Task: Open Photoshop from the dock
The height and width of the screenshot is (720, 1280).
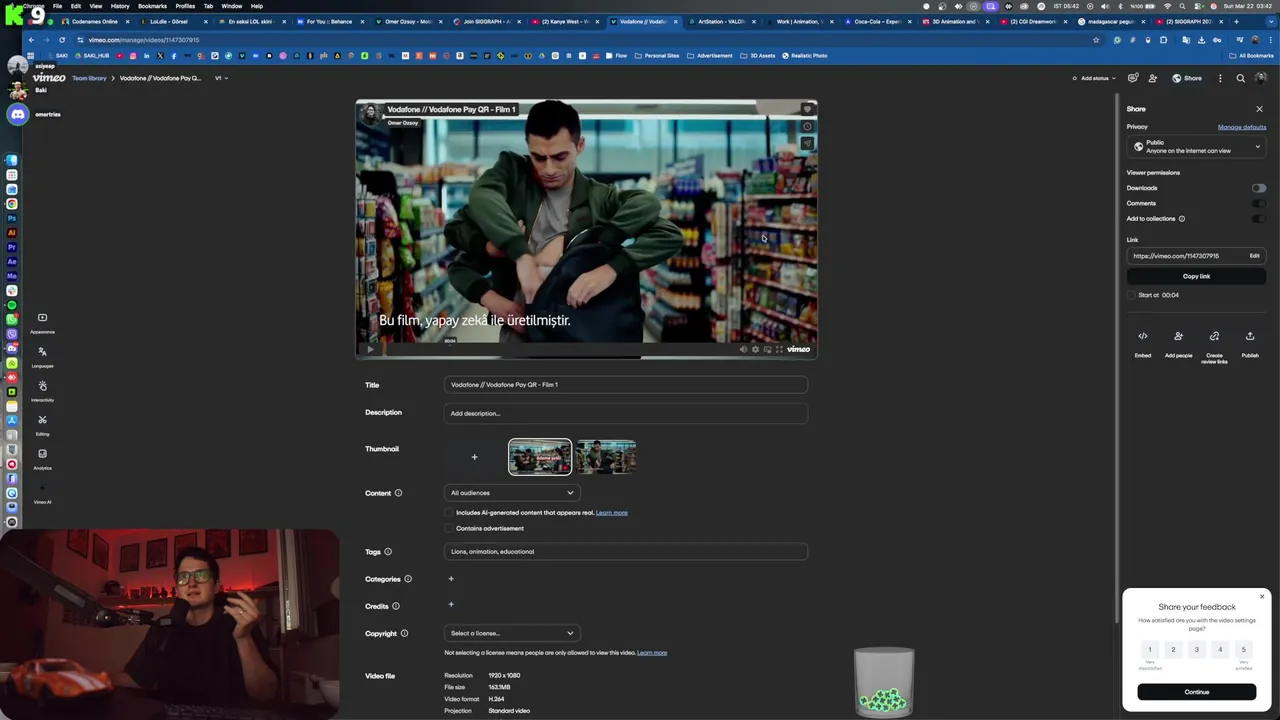Action: coord(12,218)
